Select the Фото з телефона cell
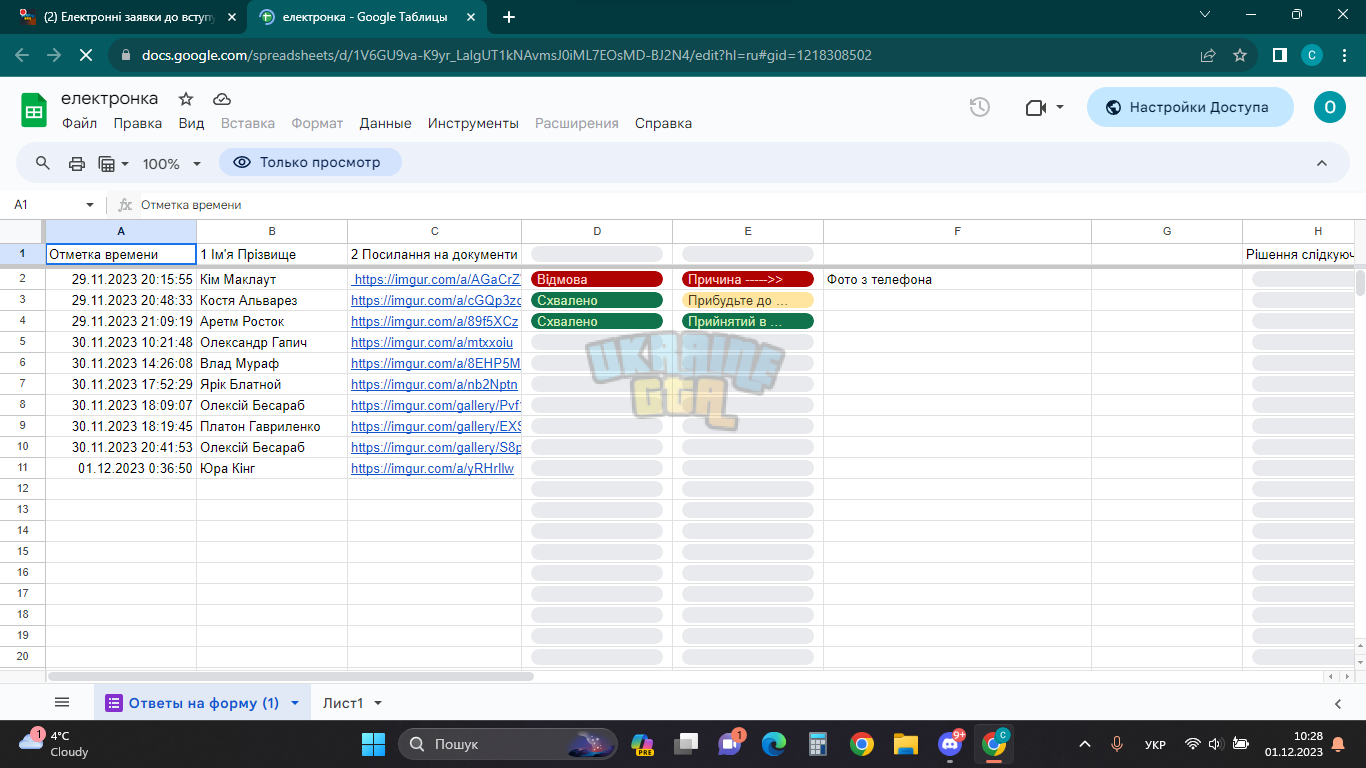1366x768 pixels. 957,280
